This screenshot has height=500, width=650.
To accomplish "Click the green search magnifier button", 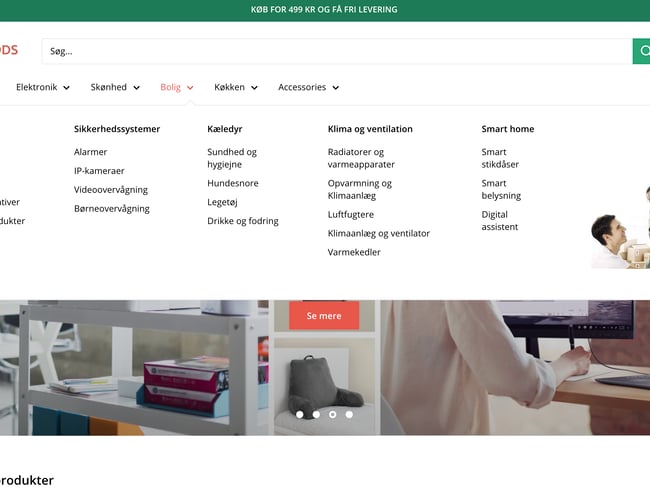I will coord(641,51).
